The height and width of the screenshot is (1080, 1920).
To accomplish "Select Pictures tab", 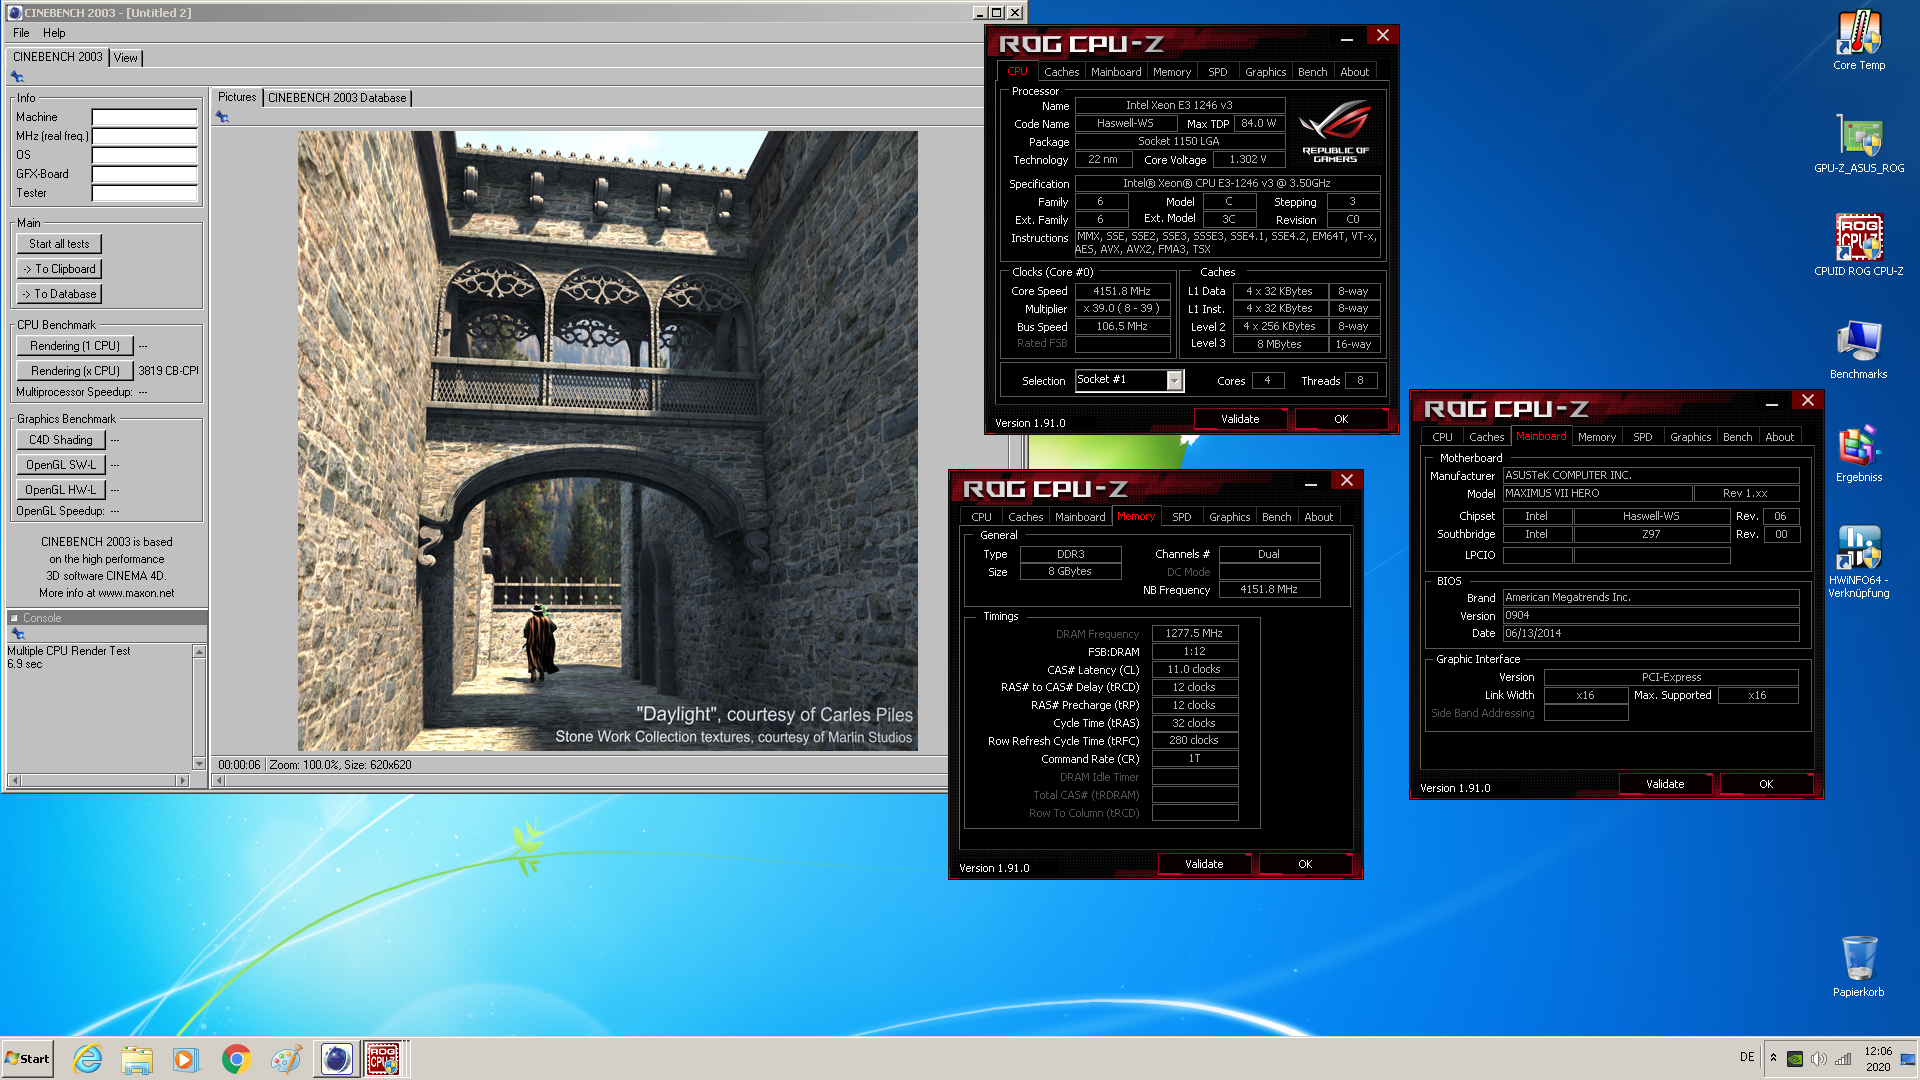I will click(237, 97).
